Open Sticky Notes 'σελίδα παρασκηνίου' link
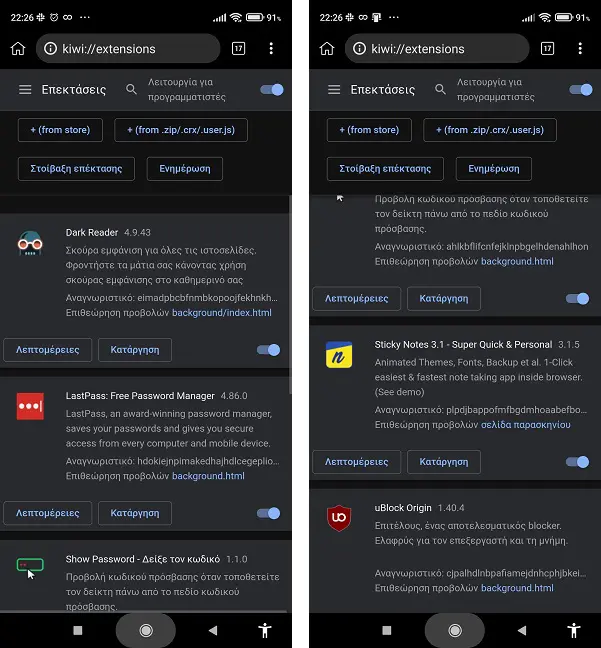Screen dimensions: 601x648 [x=525, y=424]
